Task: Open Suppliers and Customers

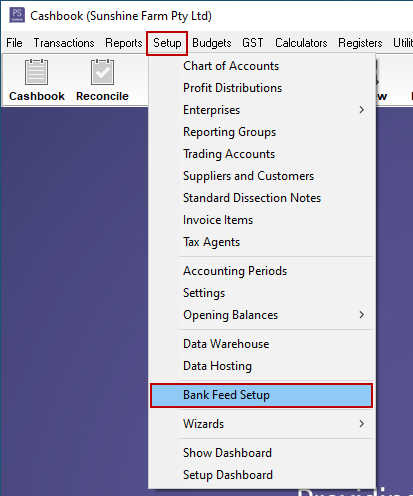Action: tap(248, 176)
